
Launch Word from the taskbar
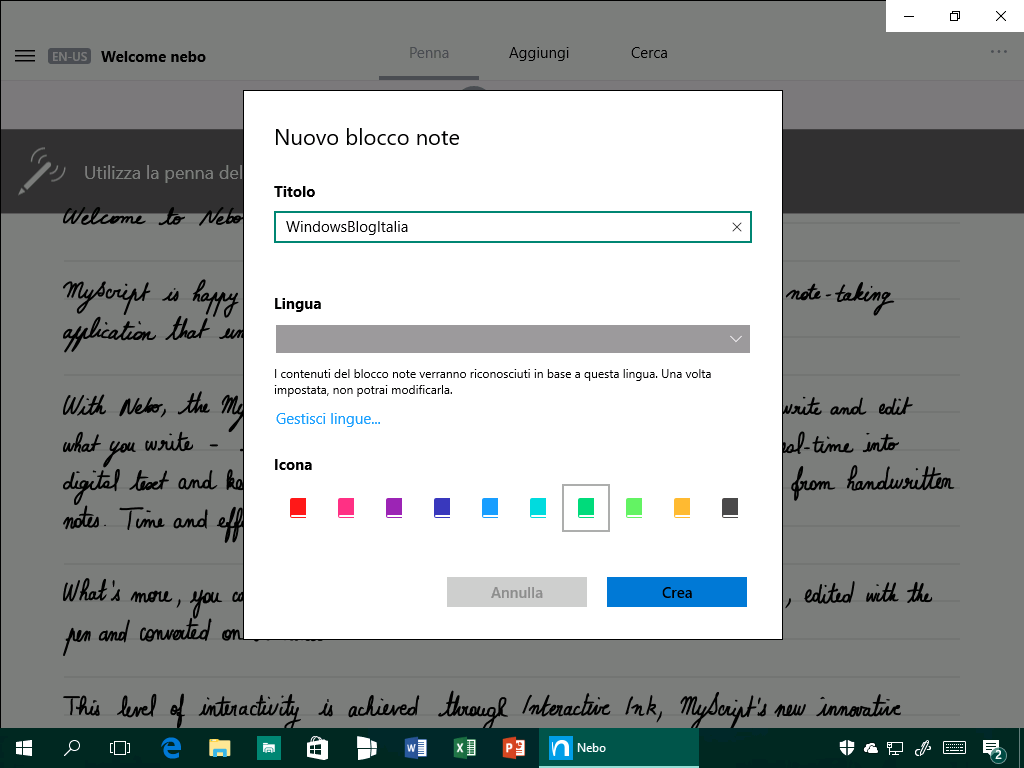click(x=415, y=748)
